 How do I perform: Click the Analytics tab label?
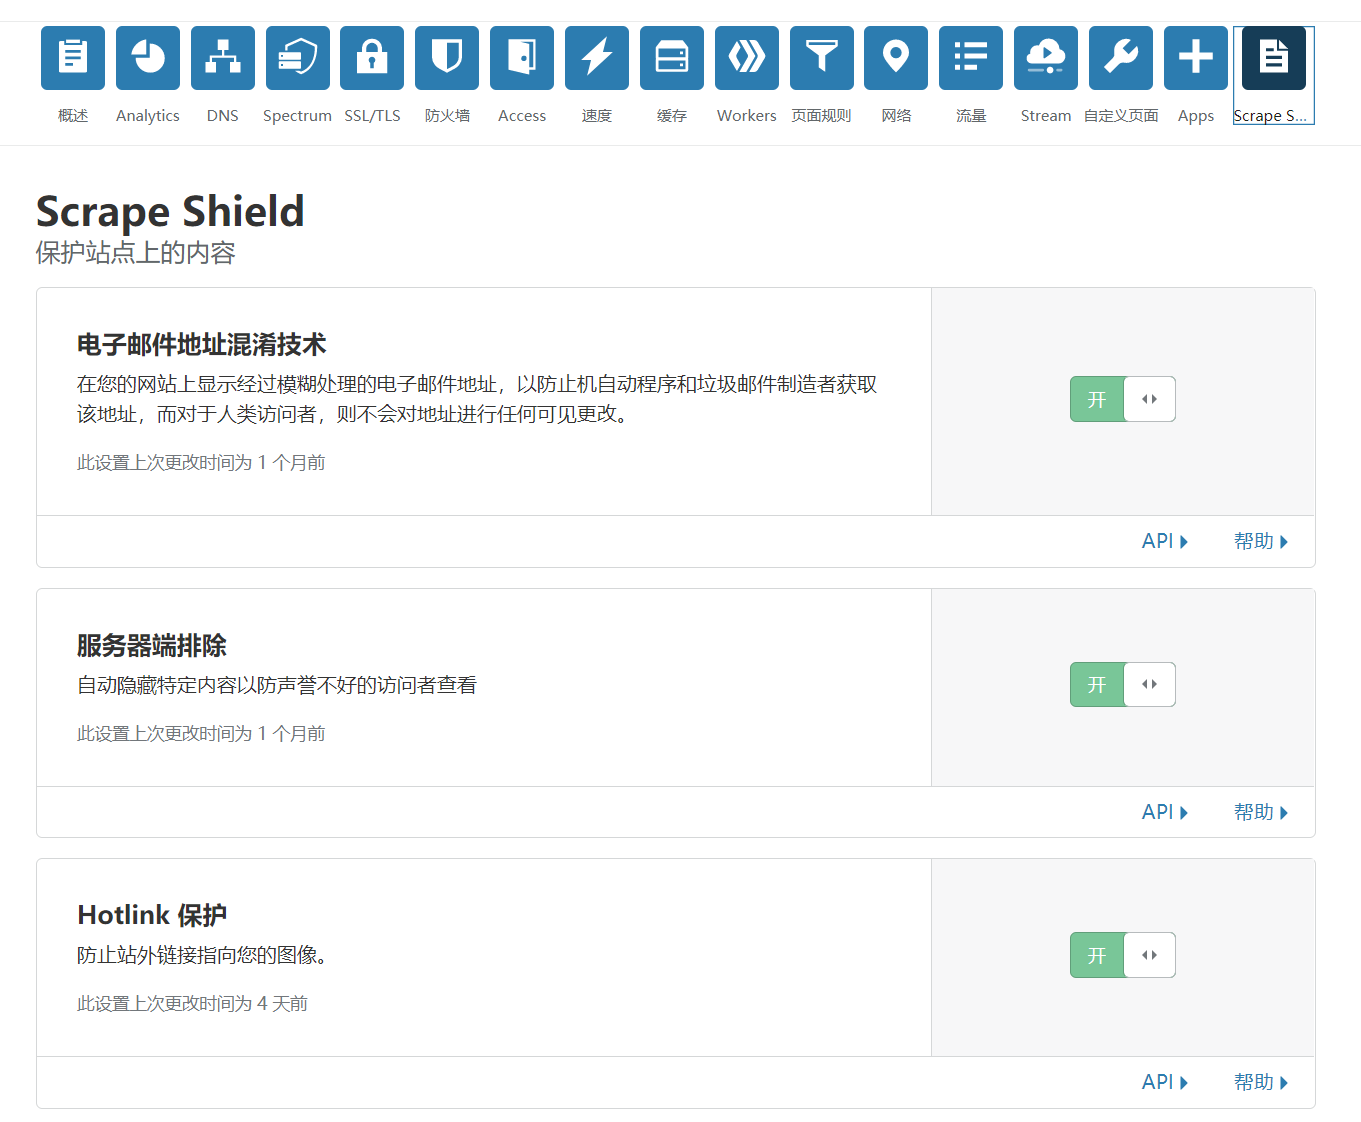[148, 116]
